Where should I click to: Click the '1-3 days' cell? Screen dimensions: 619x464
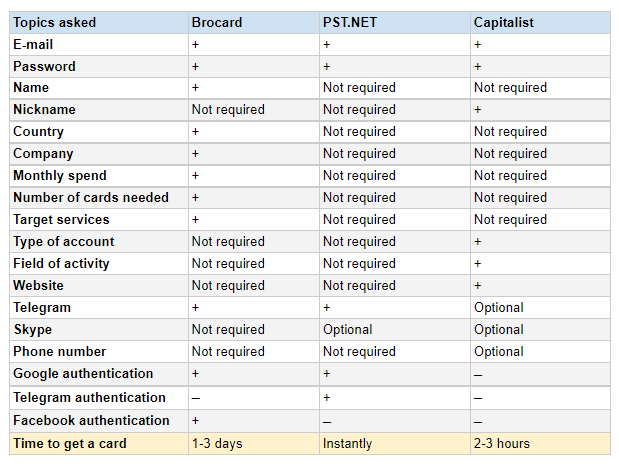tap(216, 444)
